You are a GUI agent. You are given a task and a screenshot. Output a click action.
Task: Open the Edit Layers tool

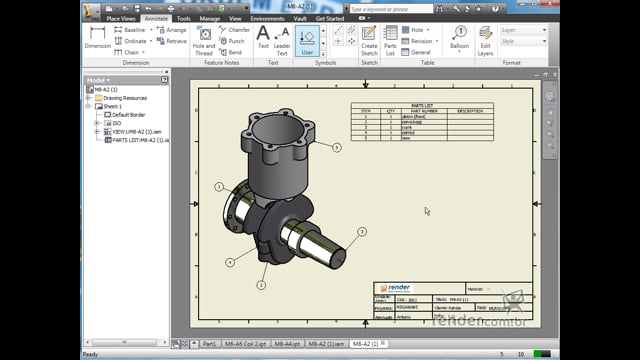pos(485,41)
